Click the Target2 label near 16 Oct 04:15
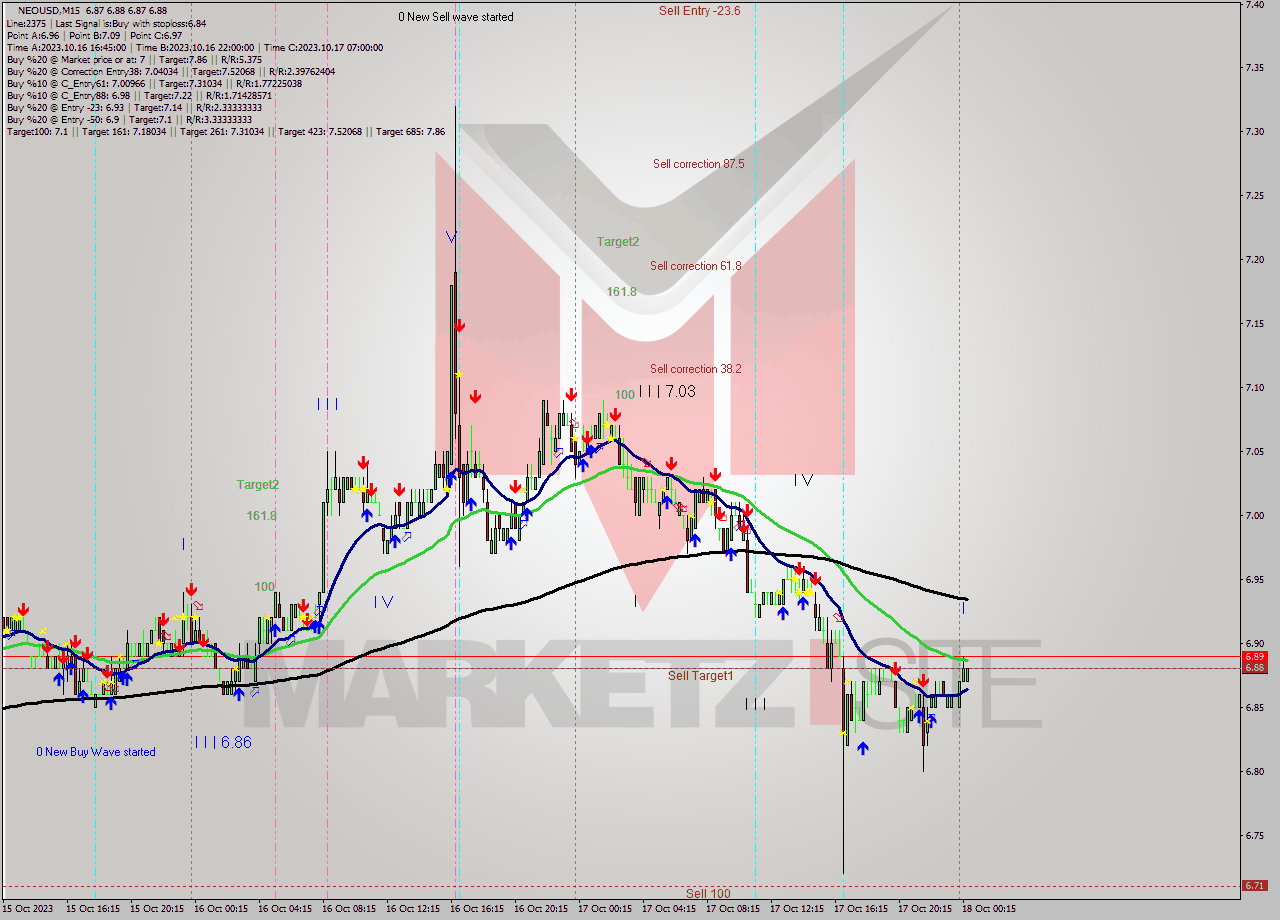 [x=258, y=485]
